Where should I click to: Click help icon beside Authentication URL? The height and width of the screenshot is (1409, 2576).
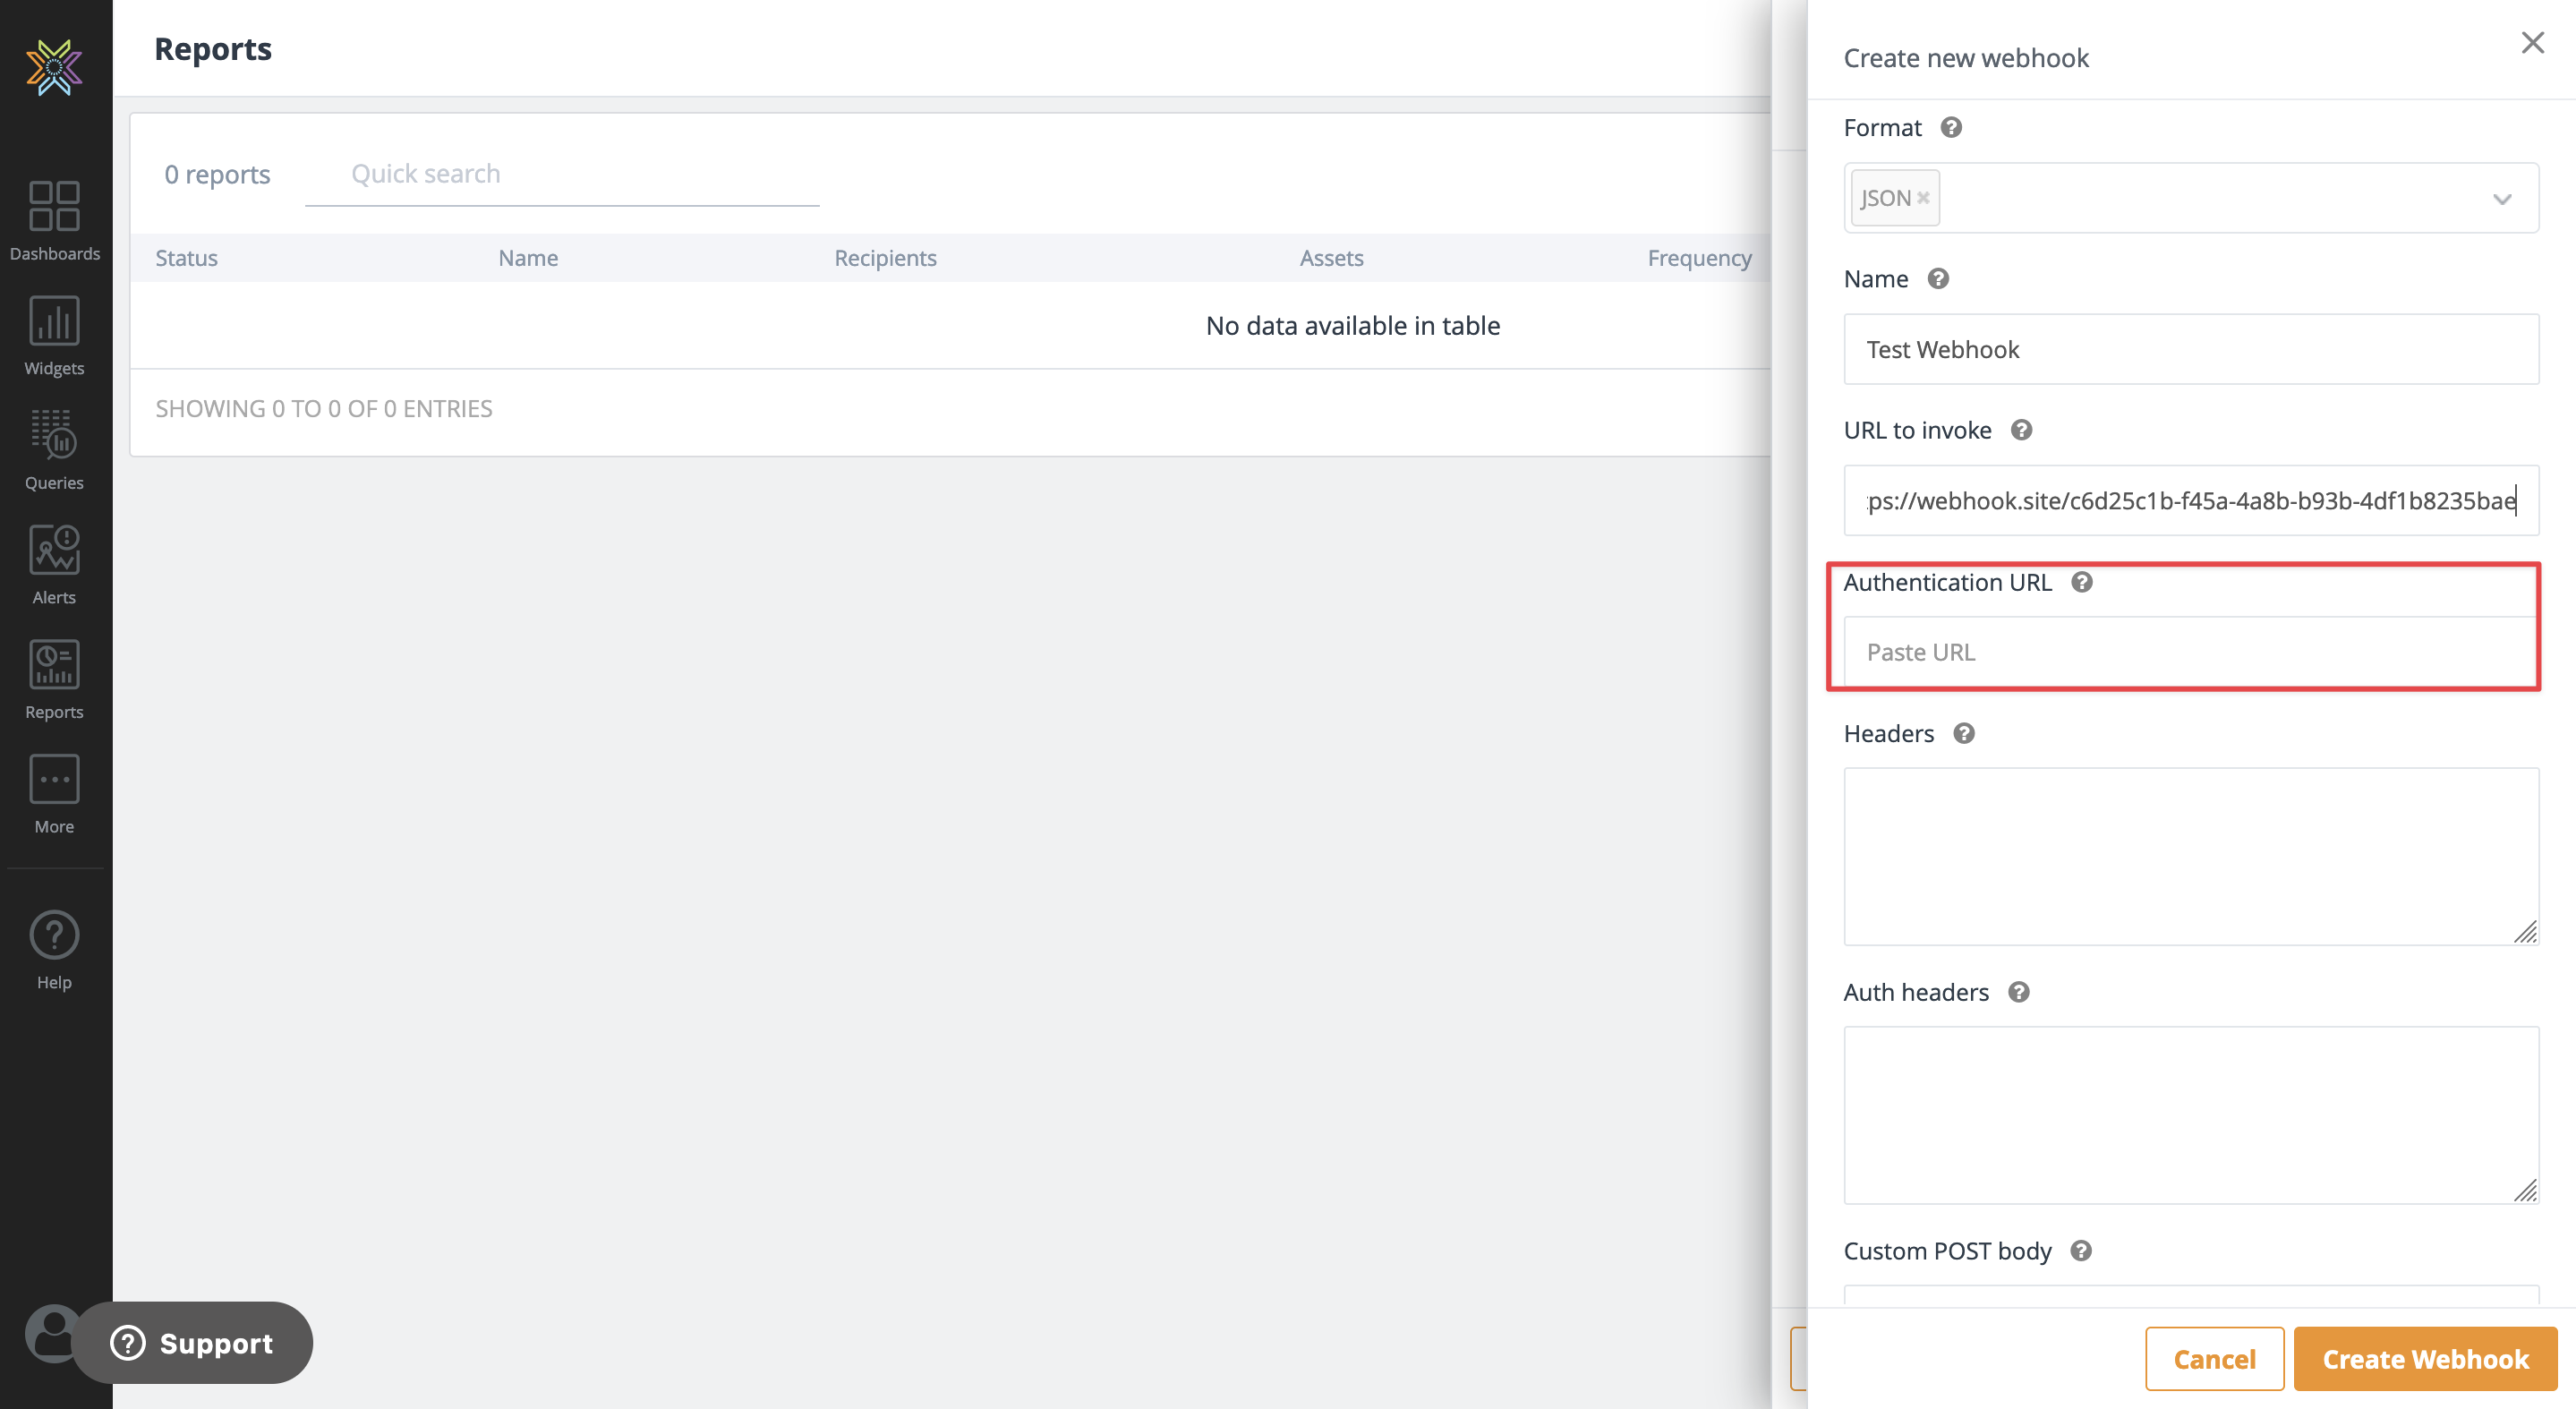pyautogui.click(x=2081, y=582)
